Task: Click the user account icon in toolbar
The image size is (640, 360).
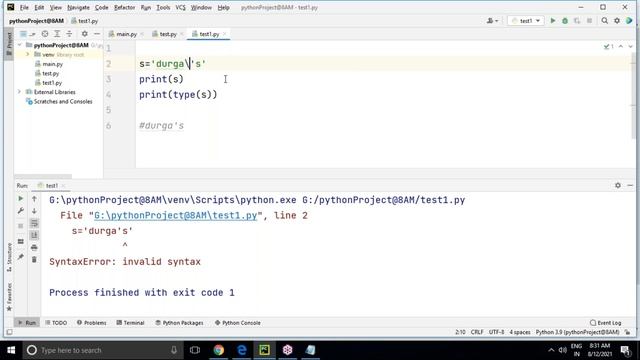Action: tap(492, 20)
